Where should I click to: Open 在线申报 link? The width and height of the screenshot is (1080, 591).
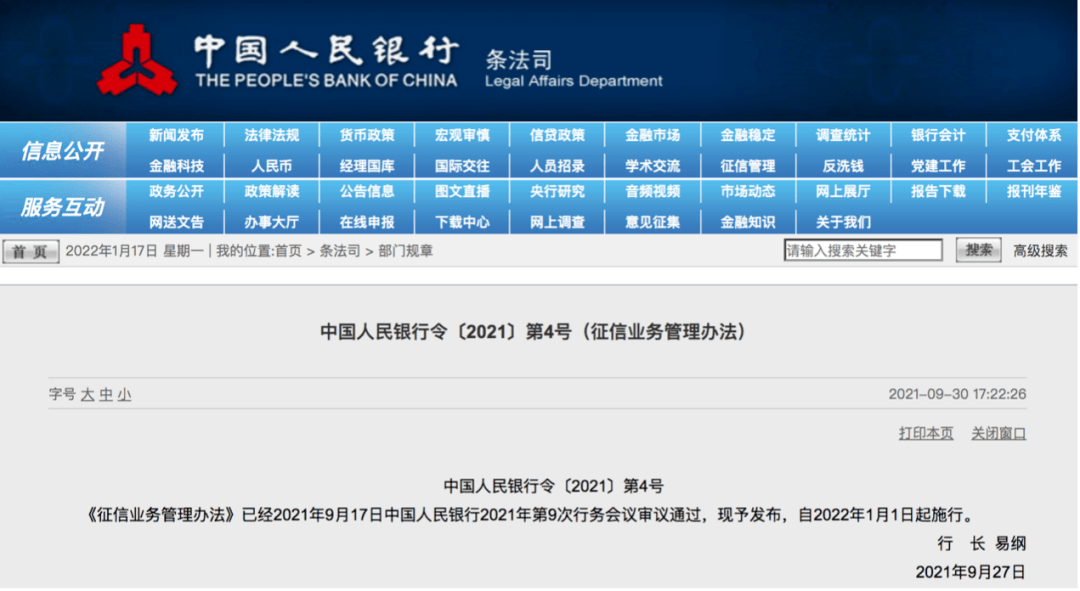pyautogui.click(x=367, y=222)
